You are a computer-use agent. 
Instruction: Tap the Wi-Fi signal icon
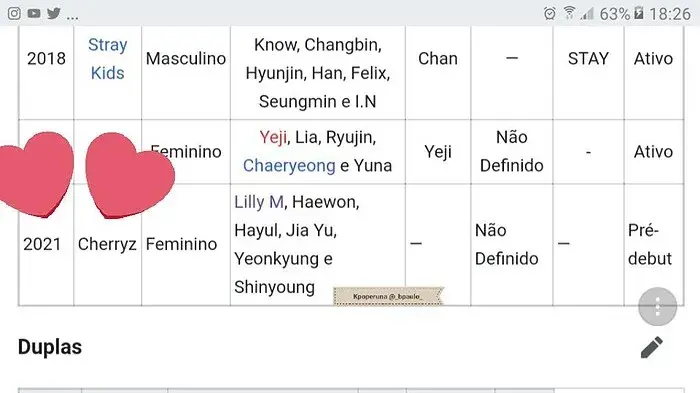tap(569, 13)
